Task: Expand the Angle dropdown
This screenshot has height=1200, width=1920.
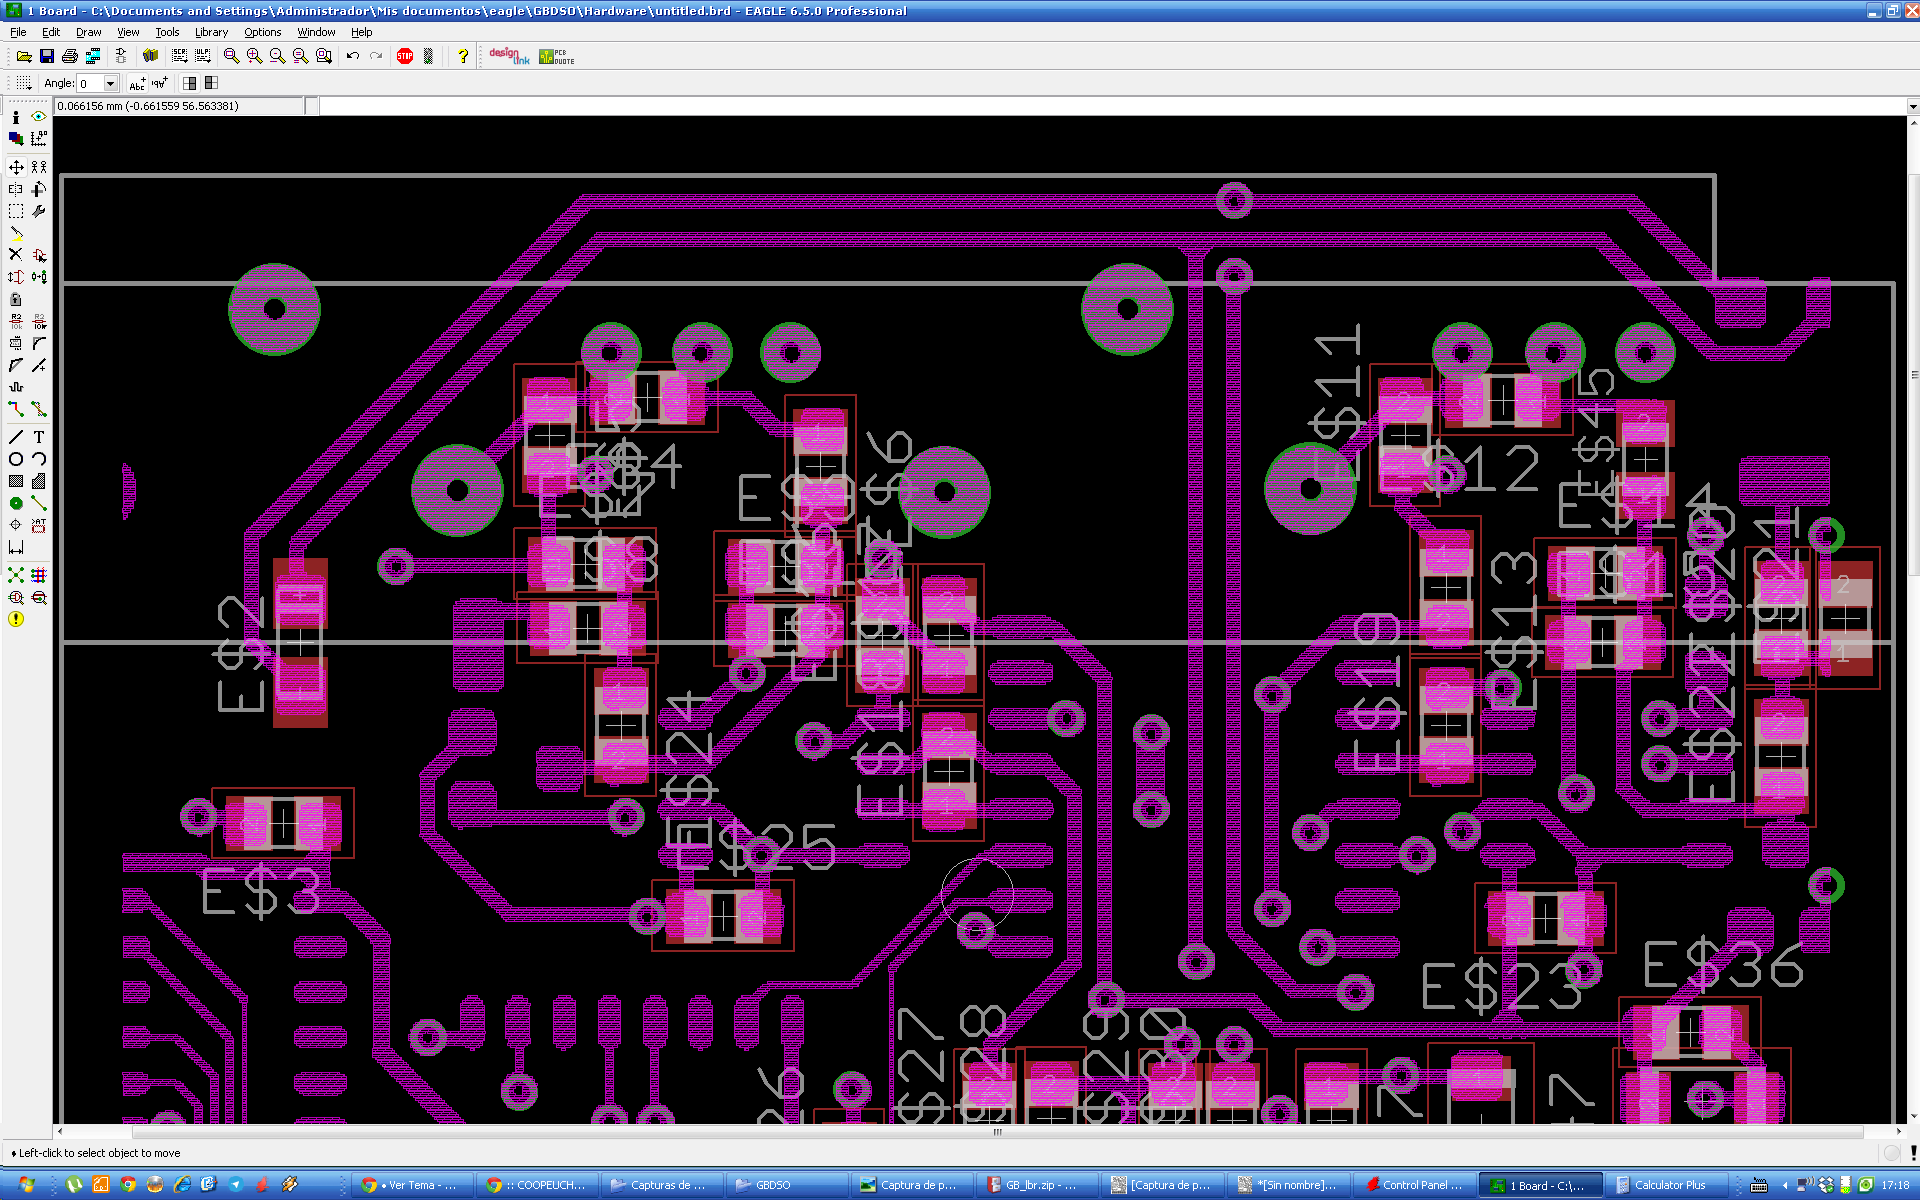Action: (111, 83)
